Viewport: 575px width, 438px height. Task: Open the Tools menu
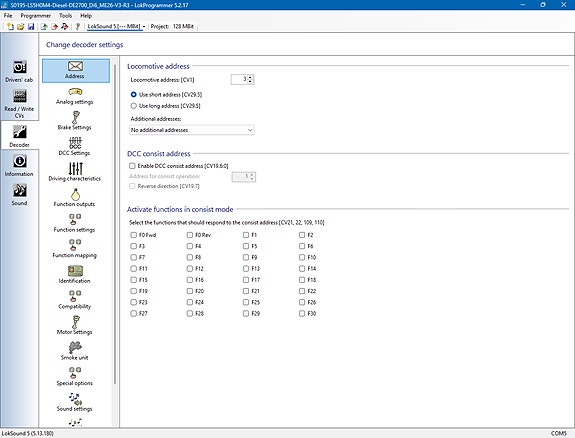[x=65, y=15]
